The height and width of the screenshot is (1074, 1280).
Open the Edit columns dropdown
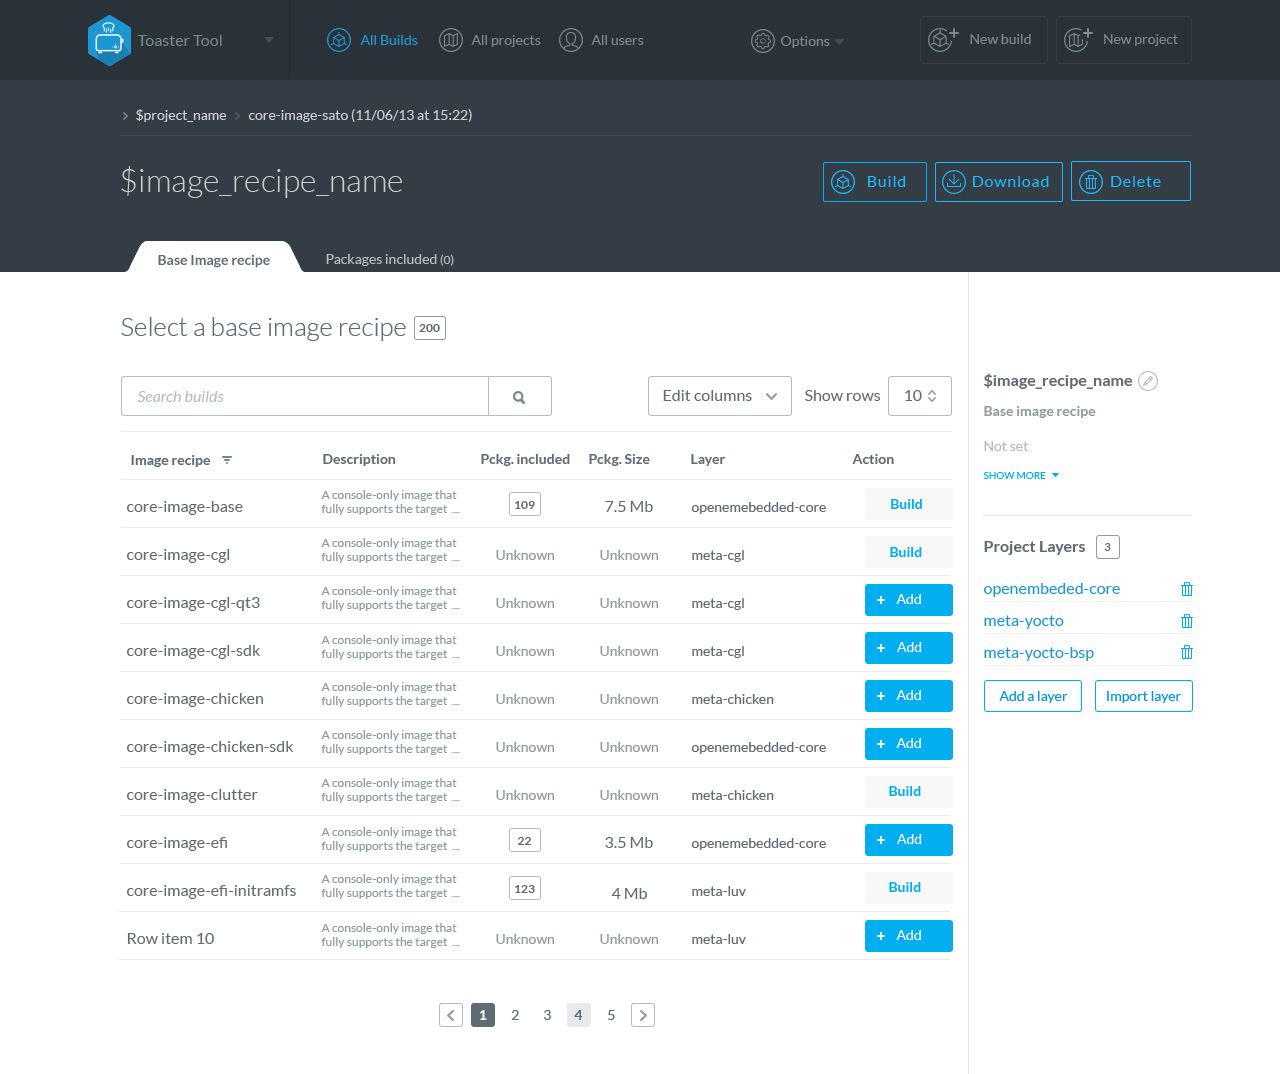[719, 396]
